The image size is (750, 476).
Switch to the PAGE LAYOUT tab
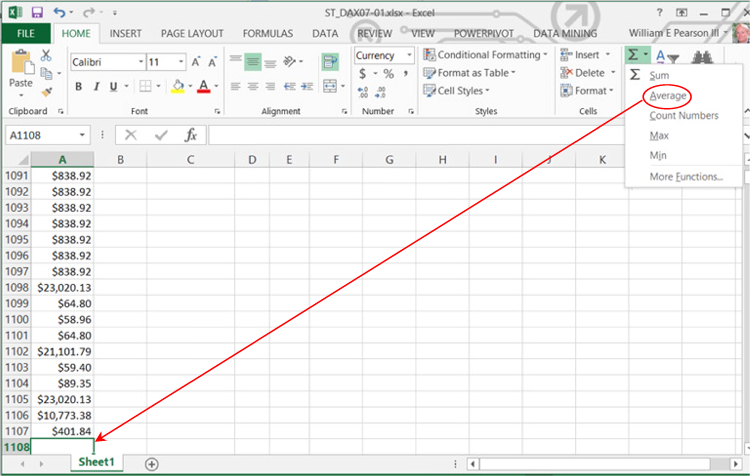pyautogui.click(x=192, y=33)
